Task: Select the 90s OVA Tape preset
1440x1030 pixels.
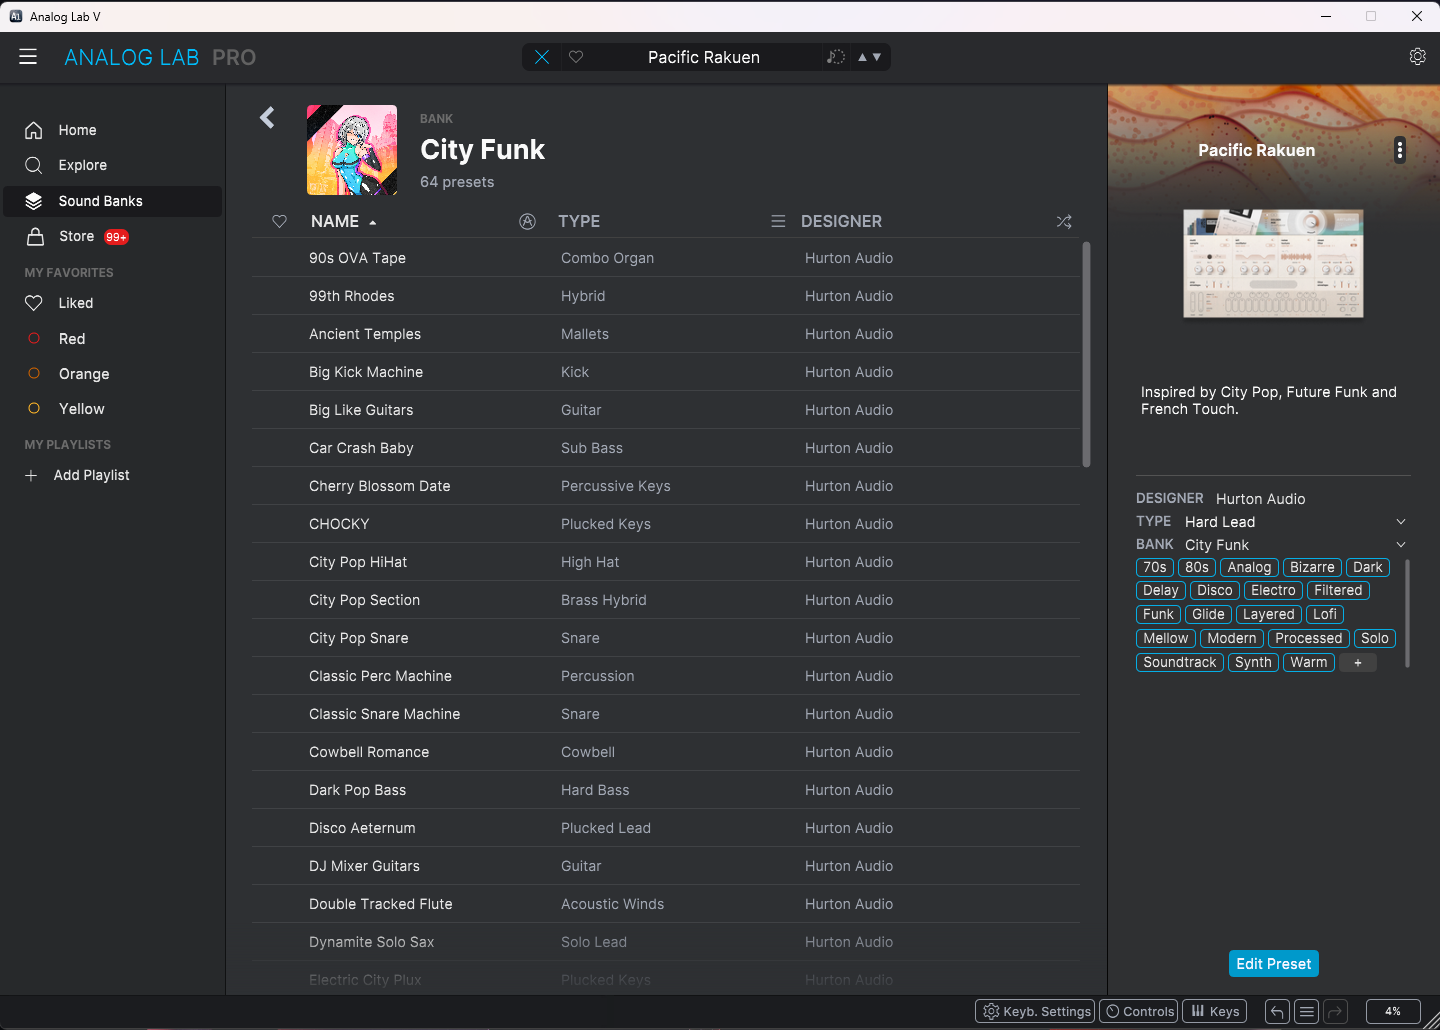Action: pos(666,258)
